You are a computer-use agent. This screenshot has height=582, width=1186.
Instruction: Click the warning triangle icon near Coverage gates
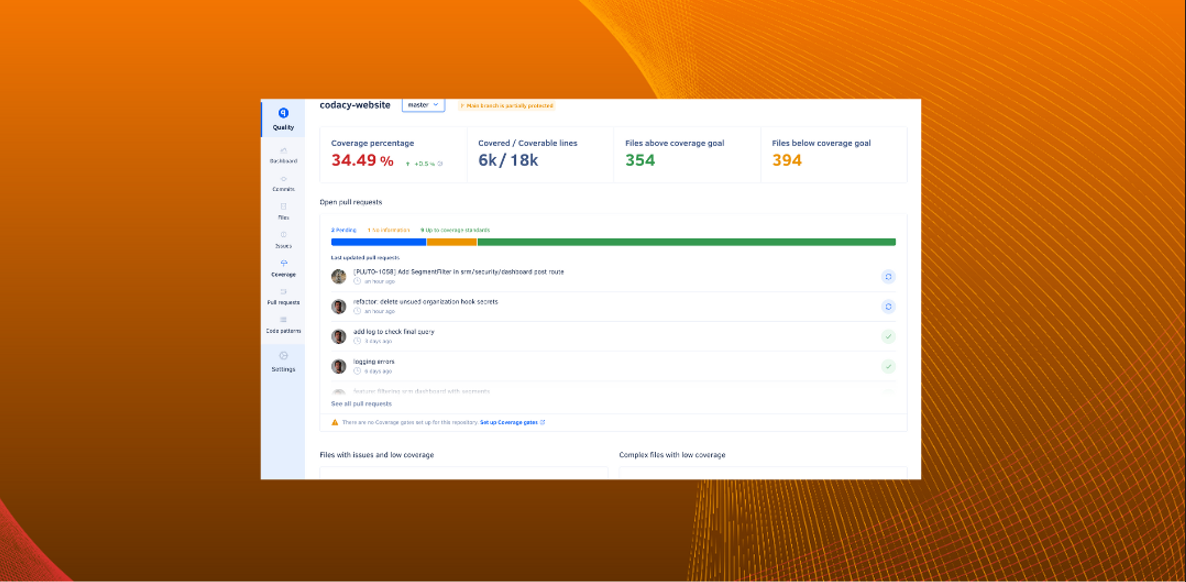click(334, 422)
